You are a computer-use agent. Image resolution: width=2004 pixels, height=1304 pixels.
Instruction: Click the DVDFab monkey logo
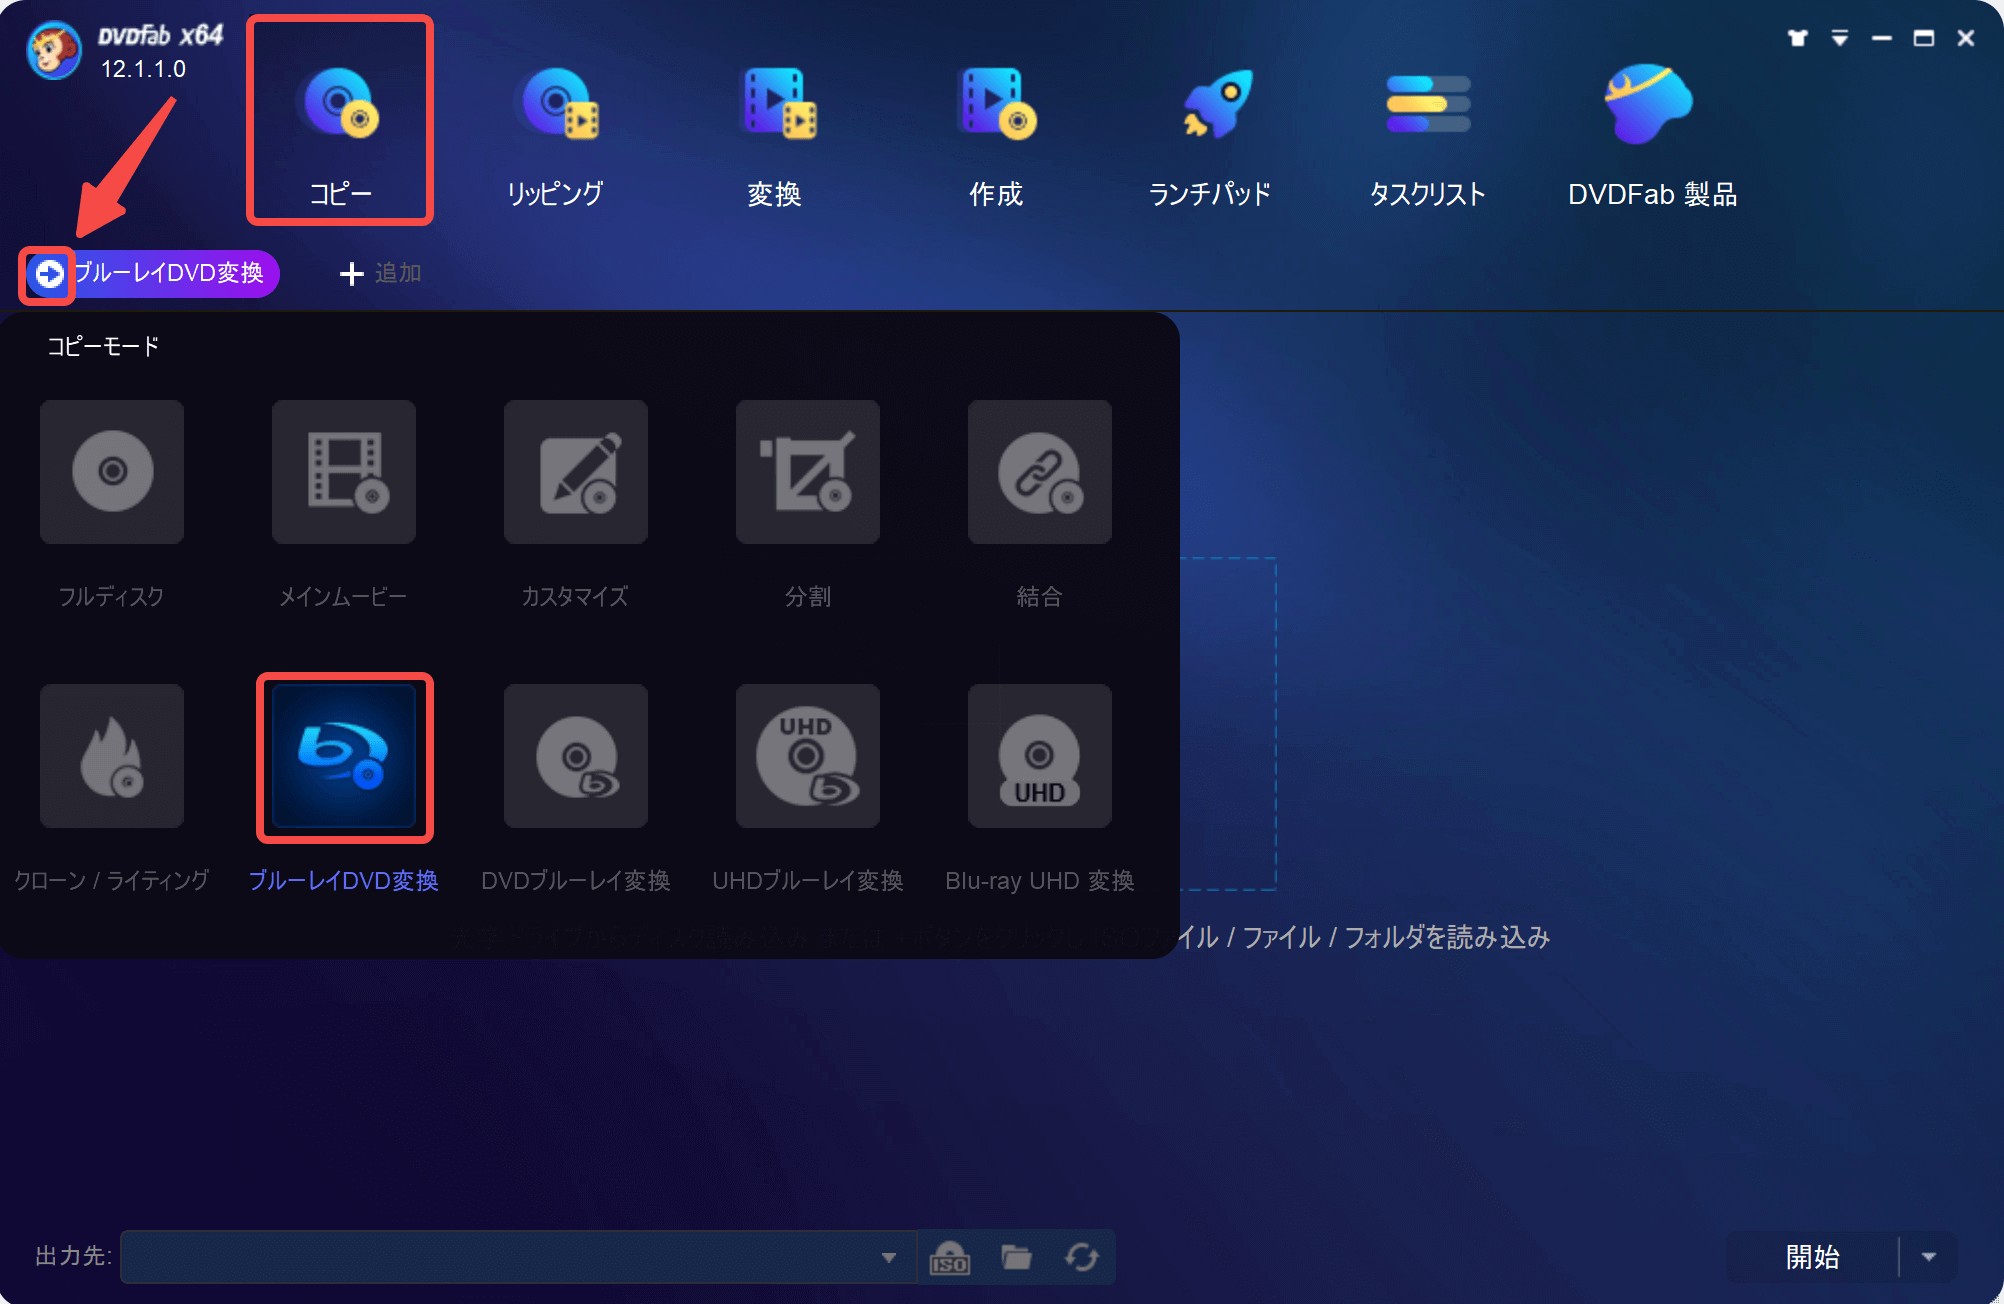[54, 50]
